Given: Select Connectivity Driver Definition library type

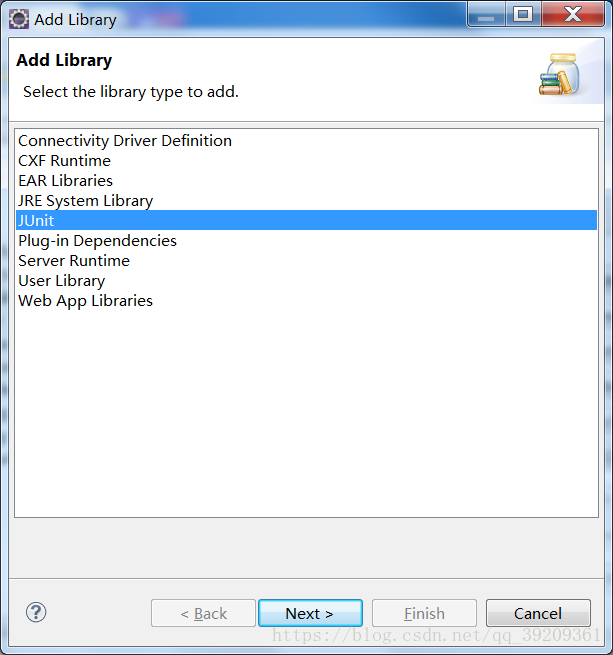Looking at the screenshot, I should pos(306,141).
